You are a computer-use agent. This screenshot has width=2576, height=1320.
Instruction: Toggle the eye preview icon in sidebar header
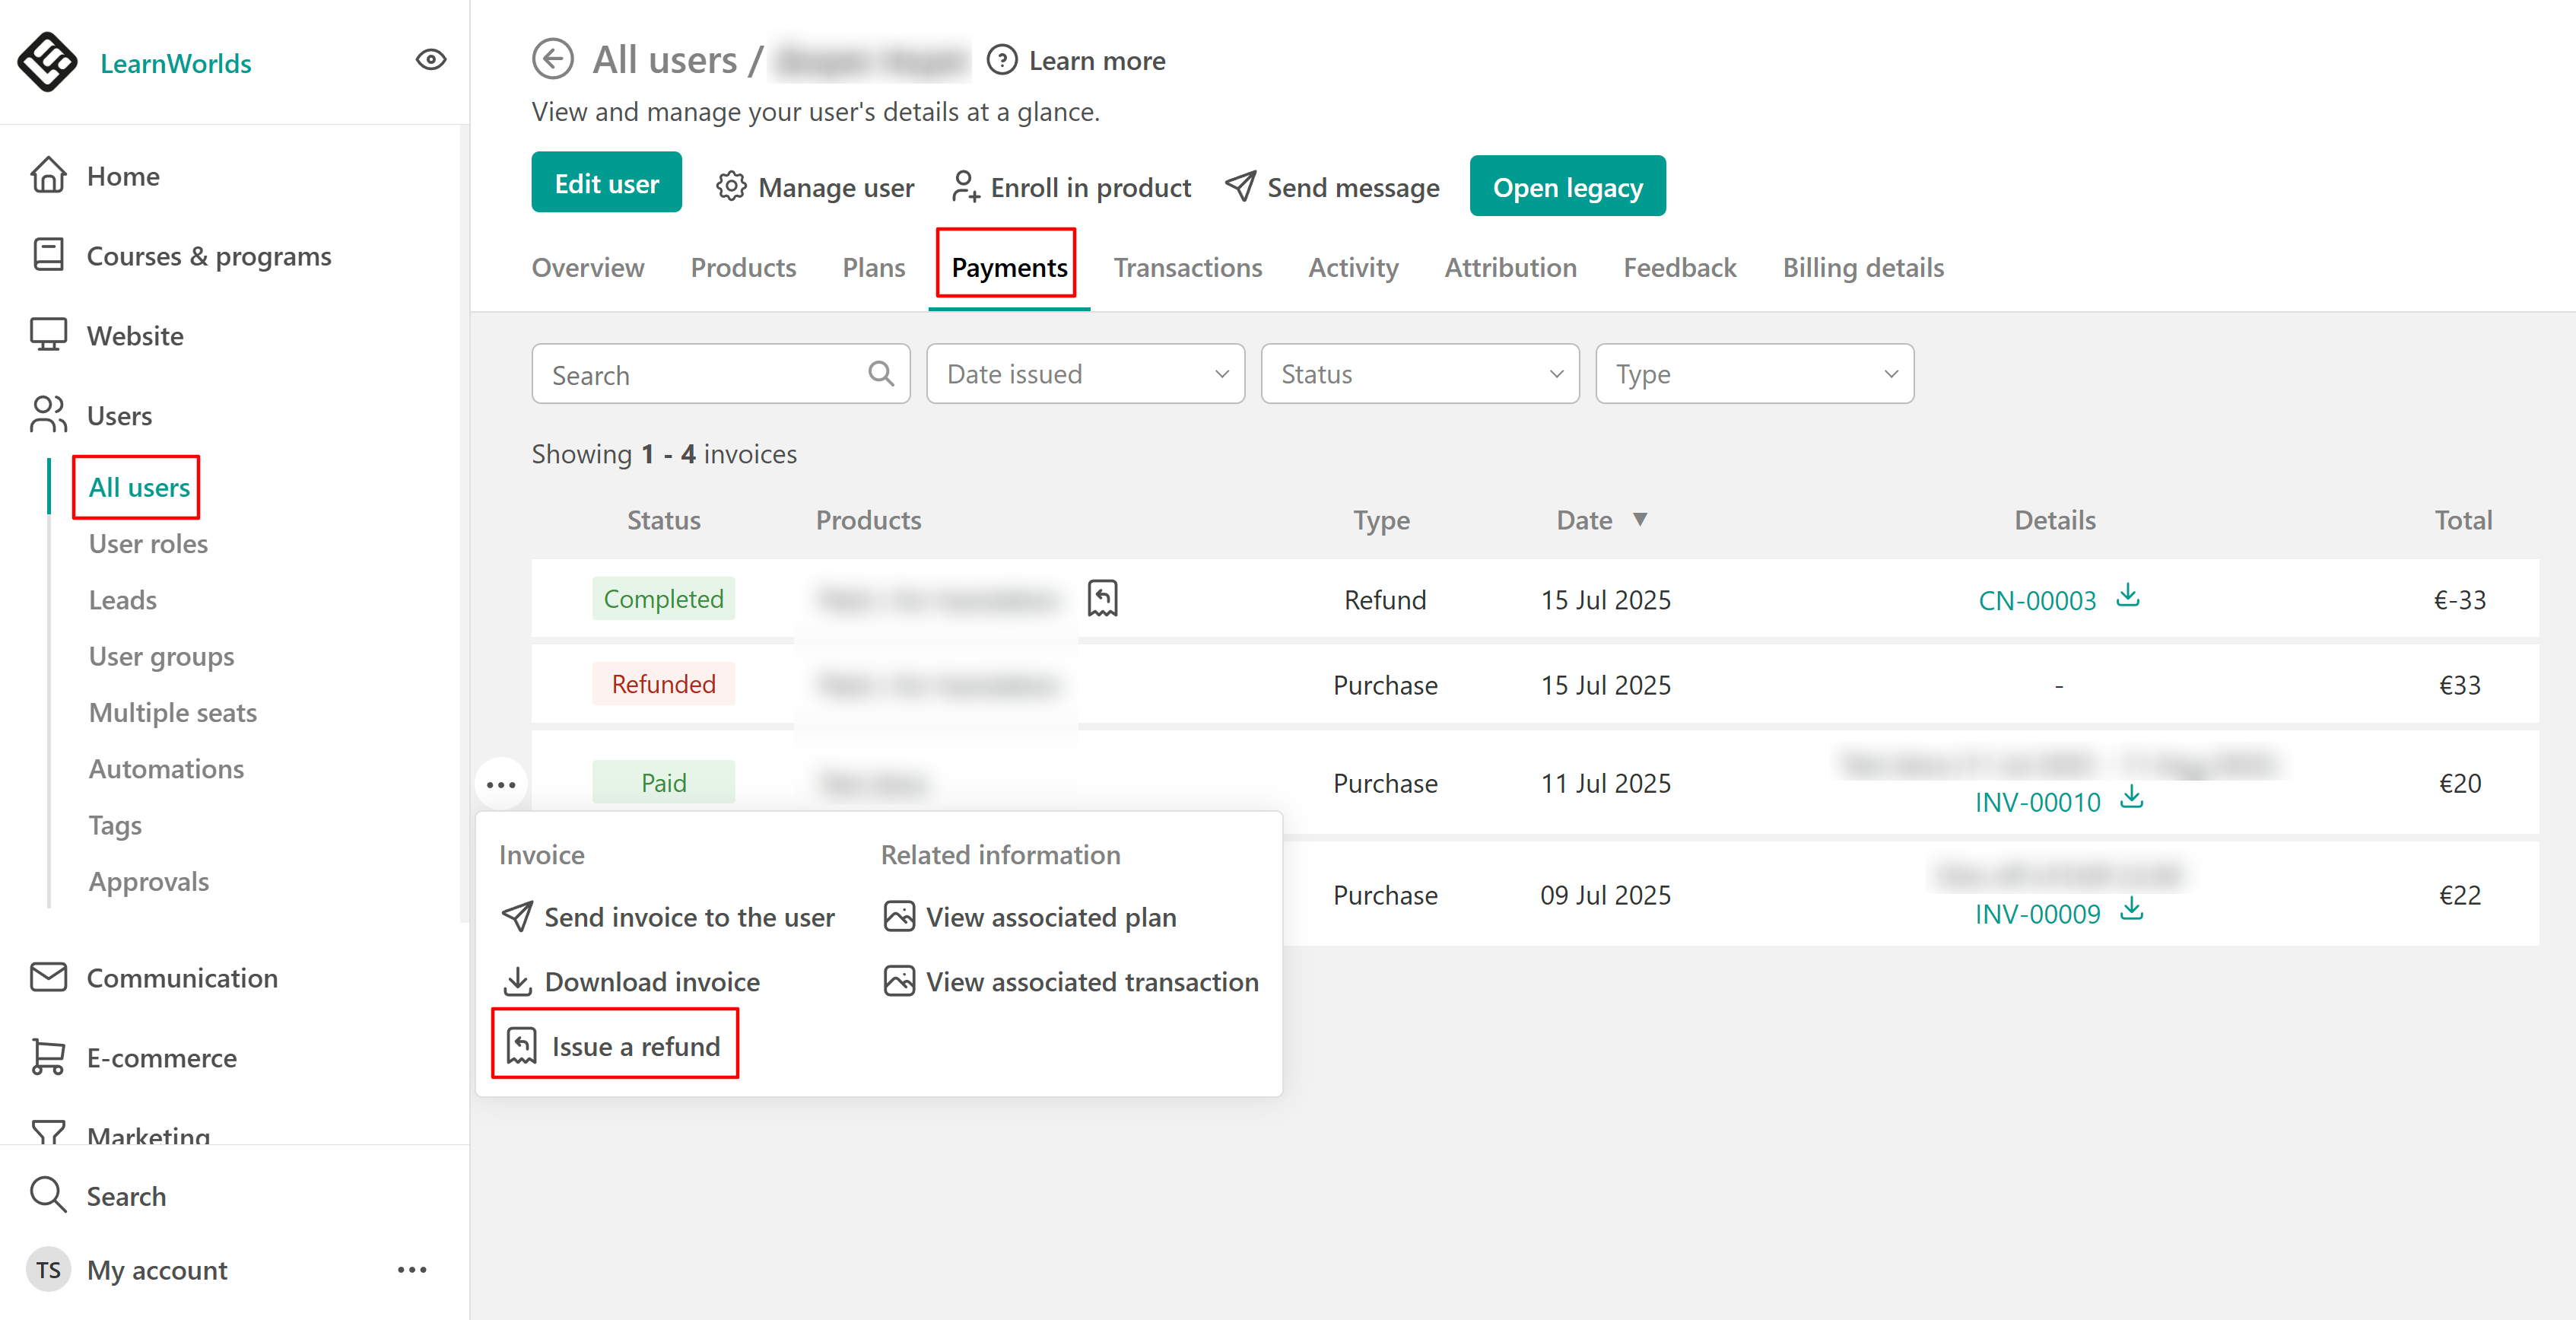pos(430,60)
